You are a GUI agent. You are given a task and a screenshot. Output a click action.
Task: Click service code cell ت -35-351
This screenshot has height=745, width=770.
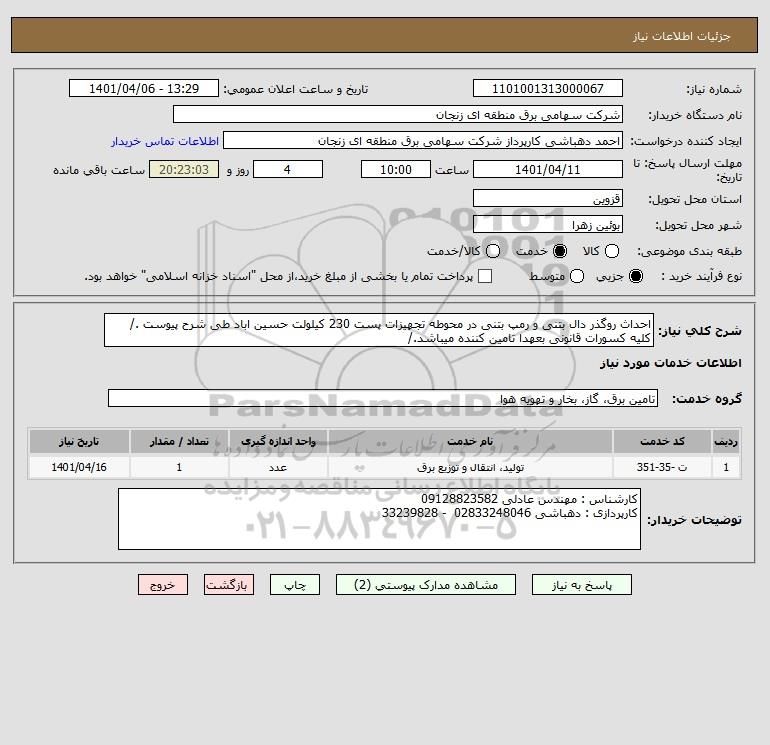point(662,467)
